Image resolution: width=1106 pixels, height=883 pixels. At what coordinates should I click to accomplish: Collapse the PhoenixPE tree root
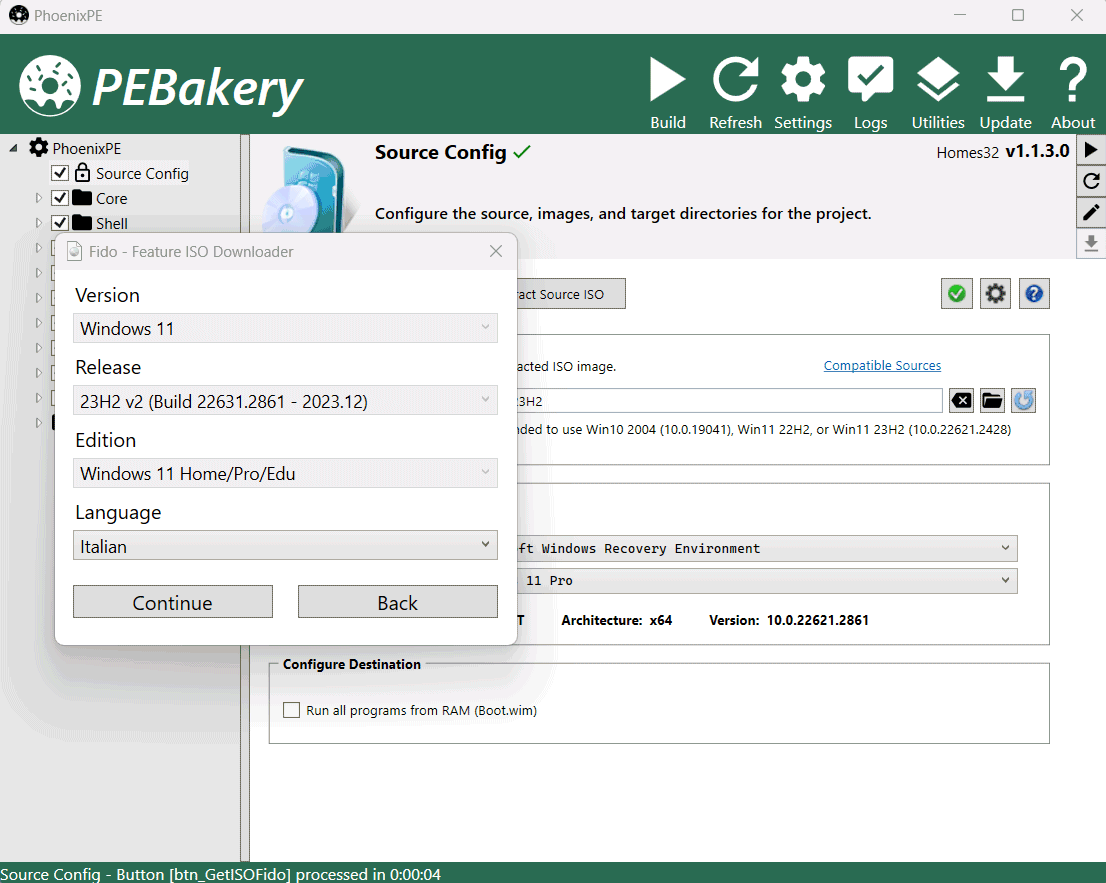pyautogui.click(x=13, y=148)
